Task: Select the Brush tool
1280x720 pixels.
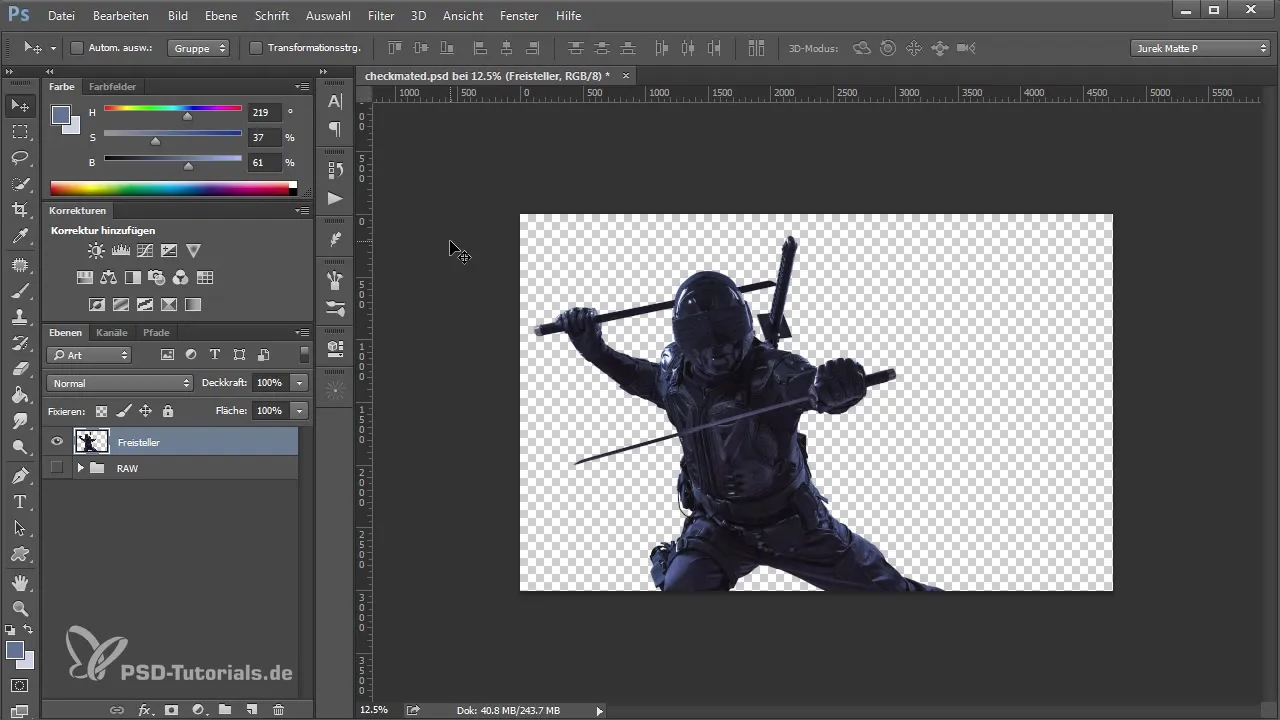Action: 20,291
